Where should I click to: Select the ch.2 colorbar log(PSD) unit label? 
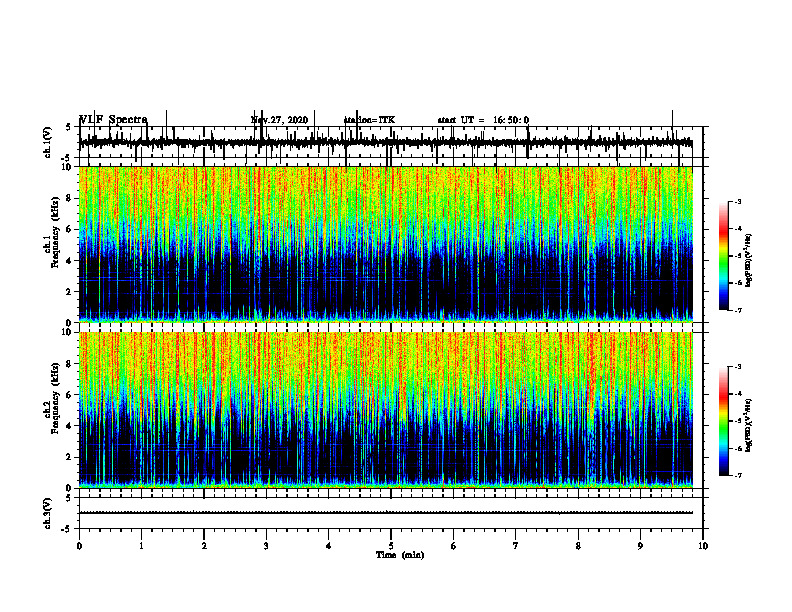pyautogui.click(x=748, y=425)
